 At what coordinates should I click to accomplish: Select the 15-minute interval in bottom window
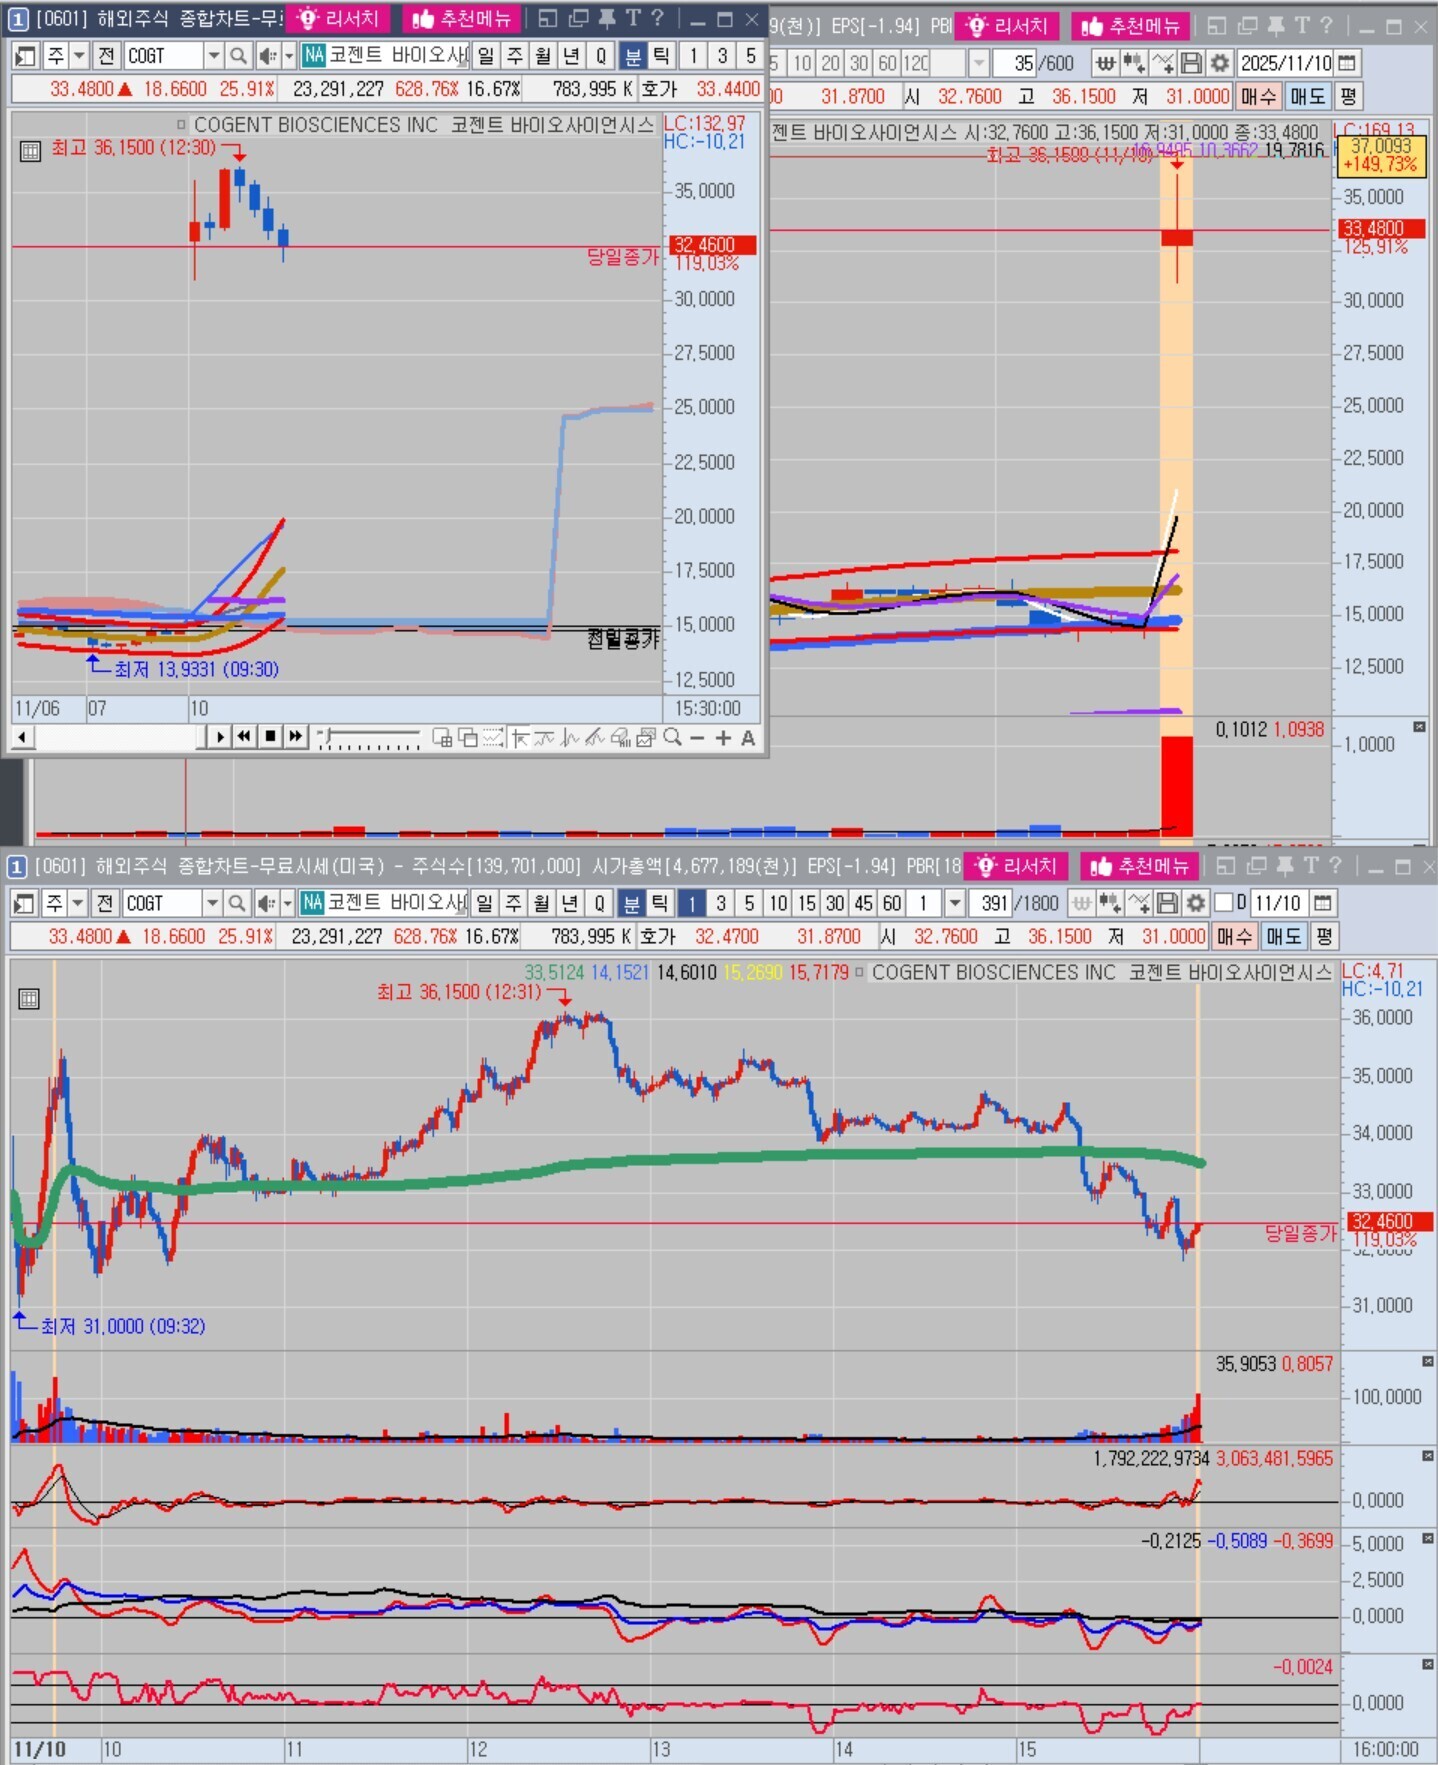pyautogui.click(x=807, y=904)
